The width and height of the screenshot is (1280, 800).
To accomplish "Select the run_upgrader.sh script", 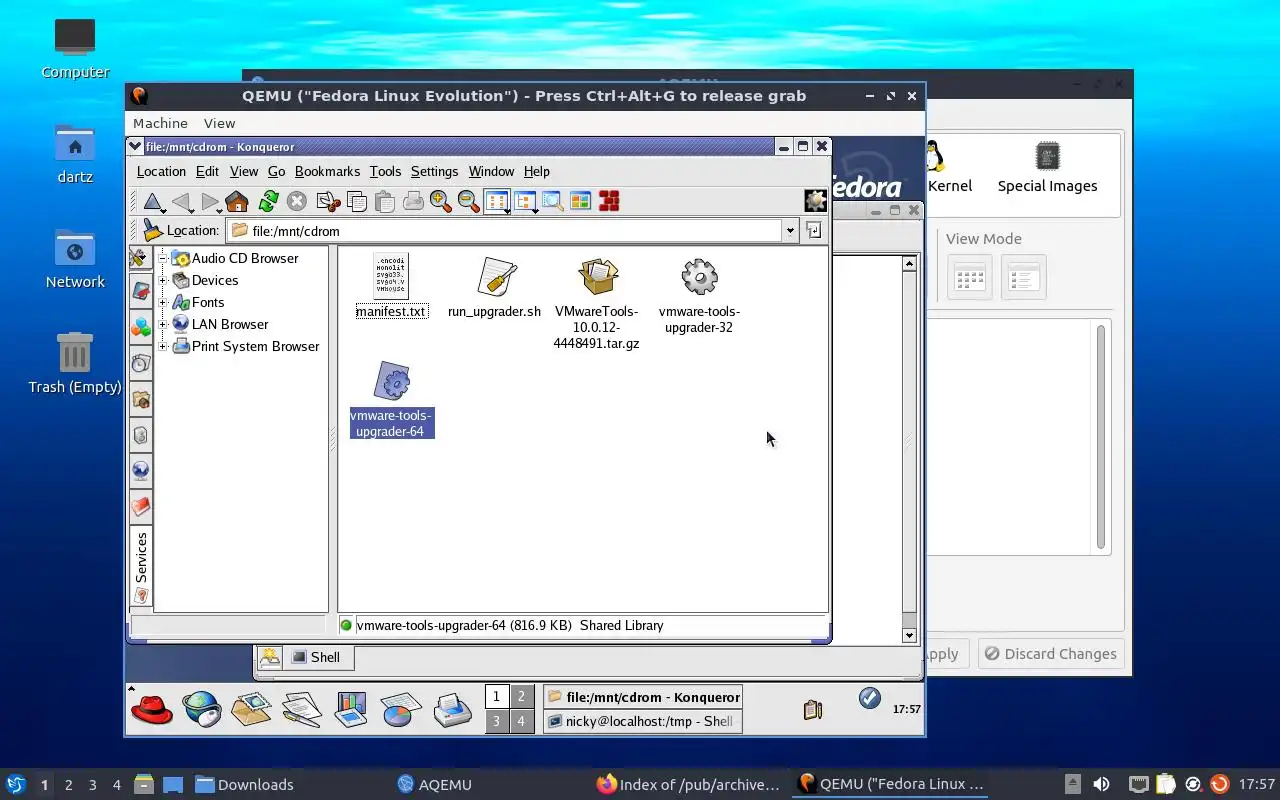I will click(494, 287).
